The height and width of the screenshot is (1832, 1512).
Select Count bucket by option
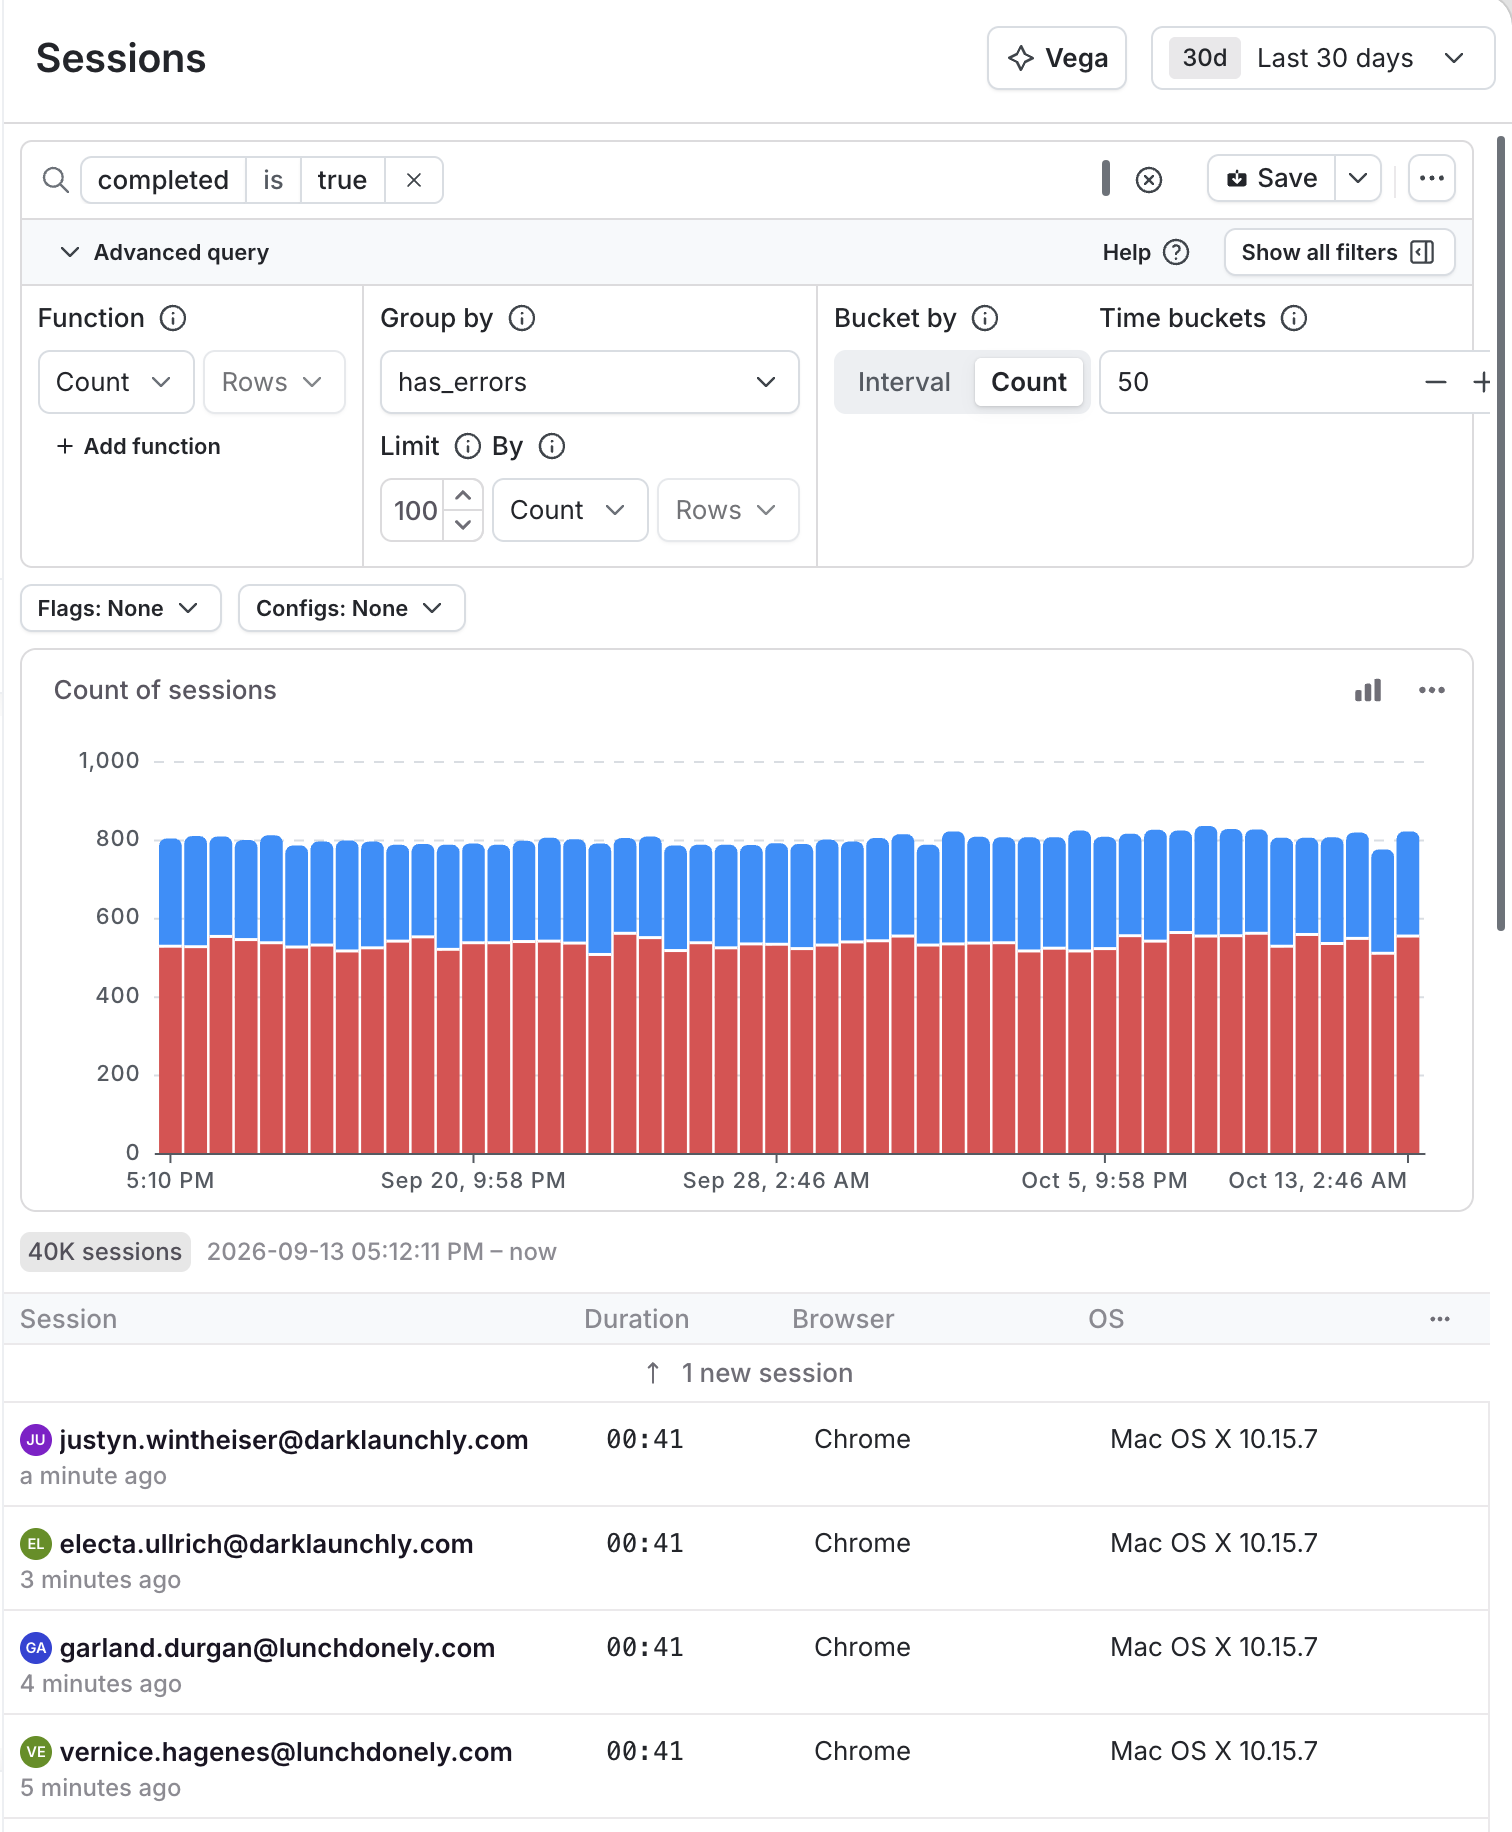[x=1029, y=382]
